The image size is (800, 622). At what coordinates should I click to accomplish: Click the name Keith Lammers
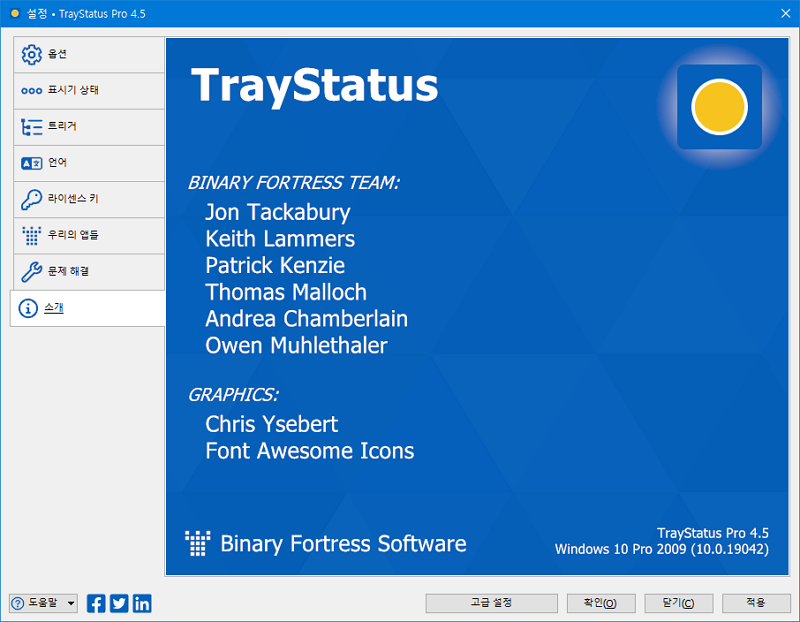(x=280, y=239)
